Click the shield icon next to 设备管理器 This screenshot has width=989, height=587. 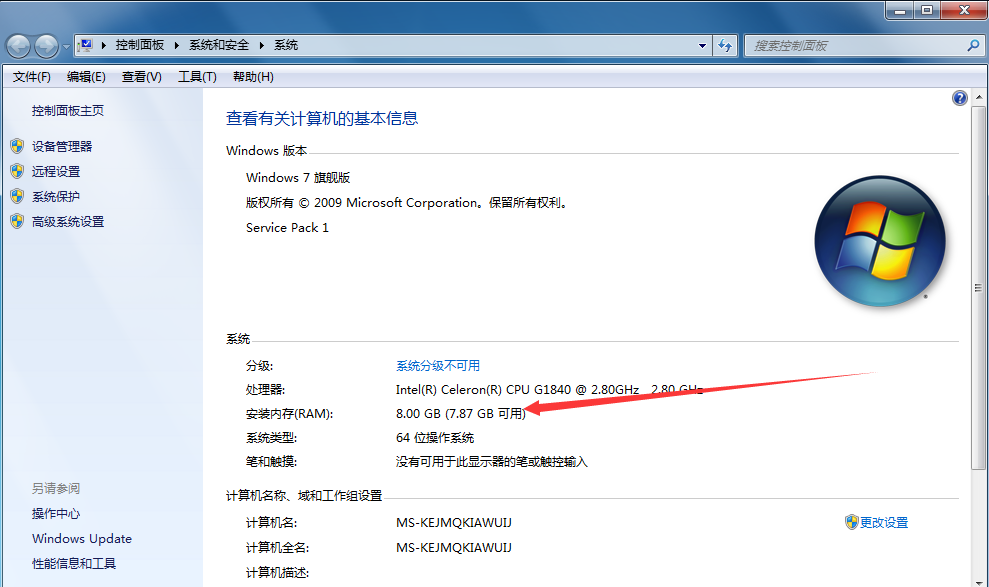17,146
